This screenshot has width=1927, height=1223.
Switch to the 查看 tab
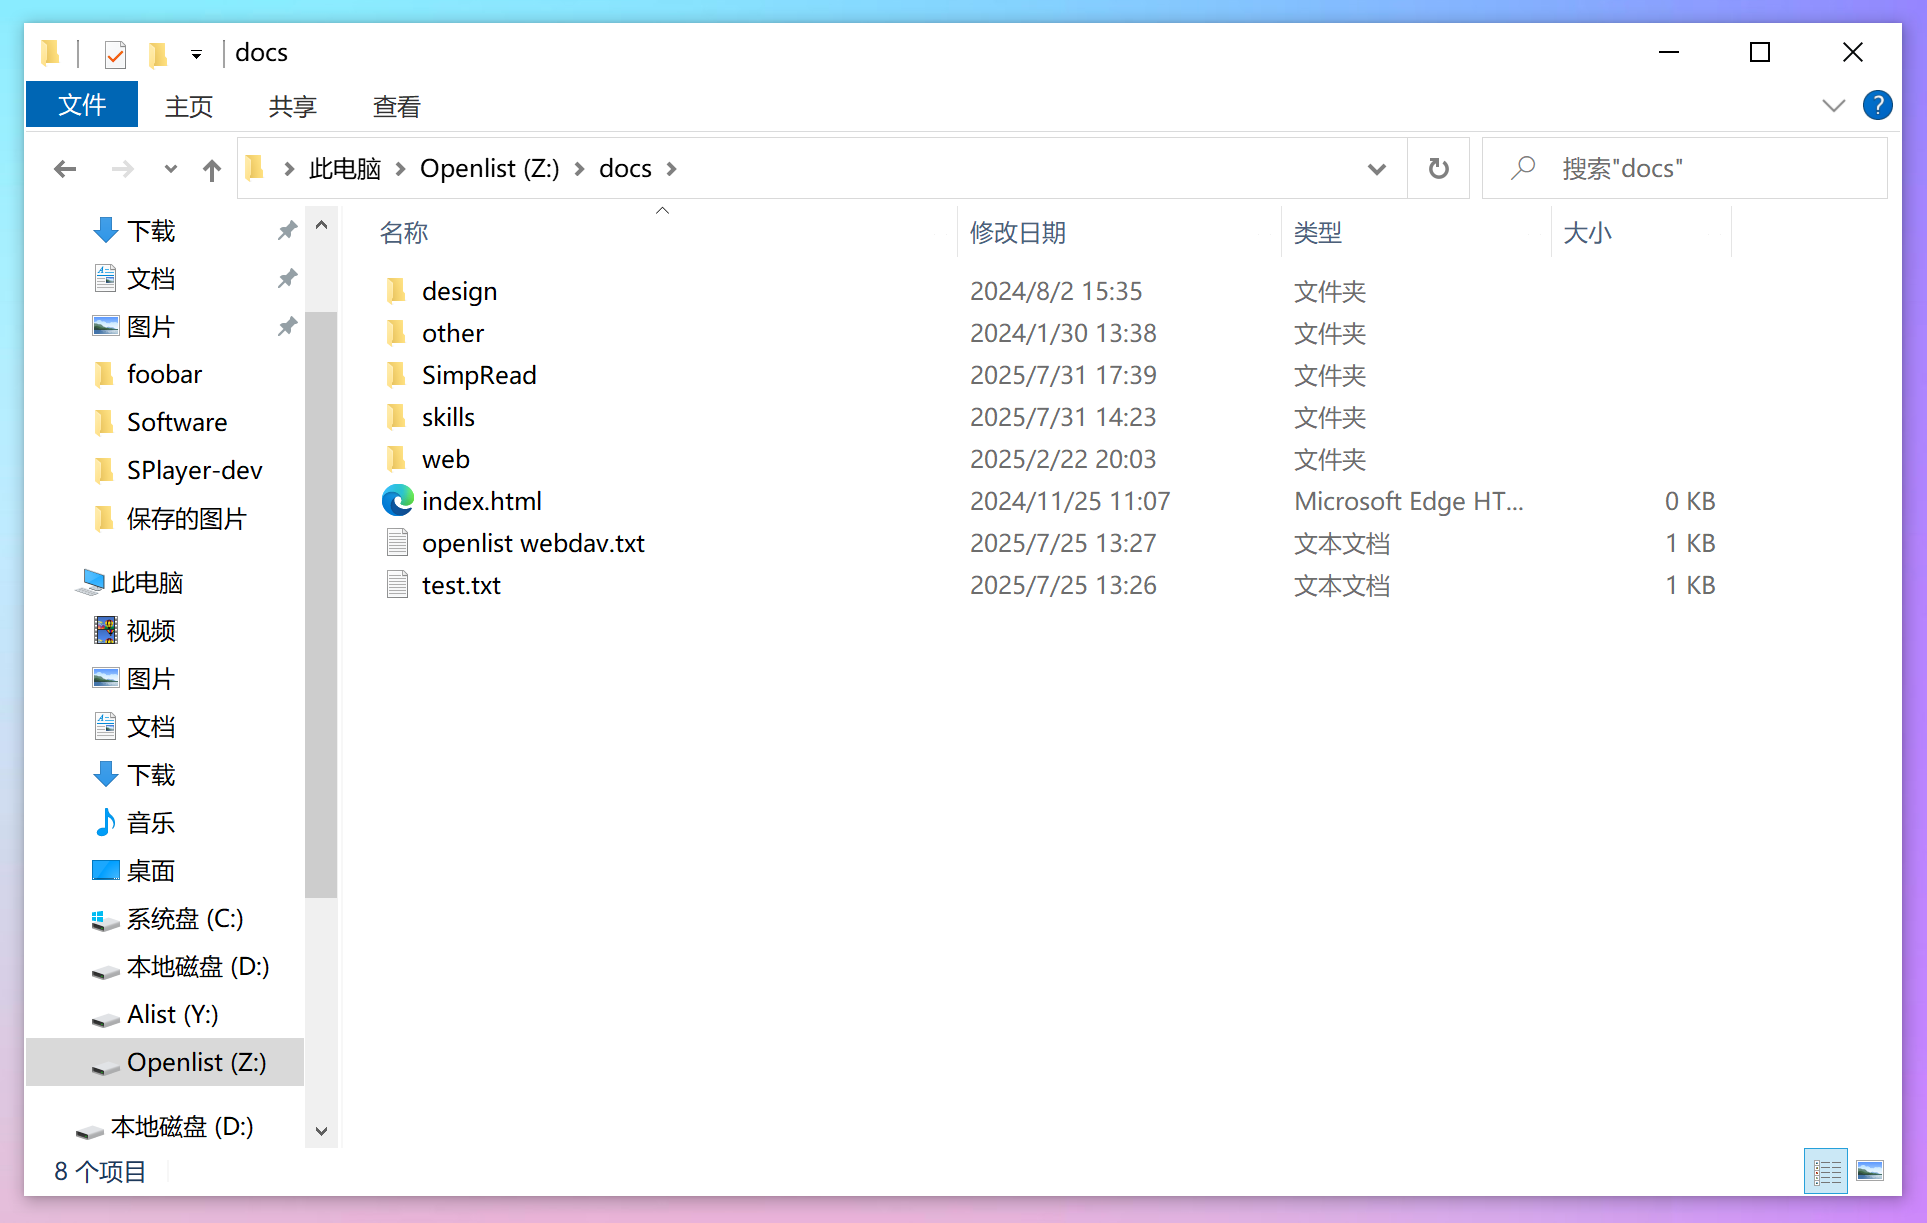click(396, 106)
